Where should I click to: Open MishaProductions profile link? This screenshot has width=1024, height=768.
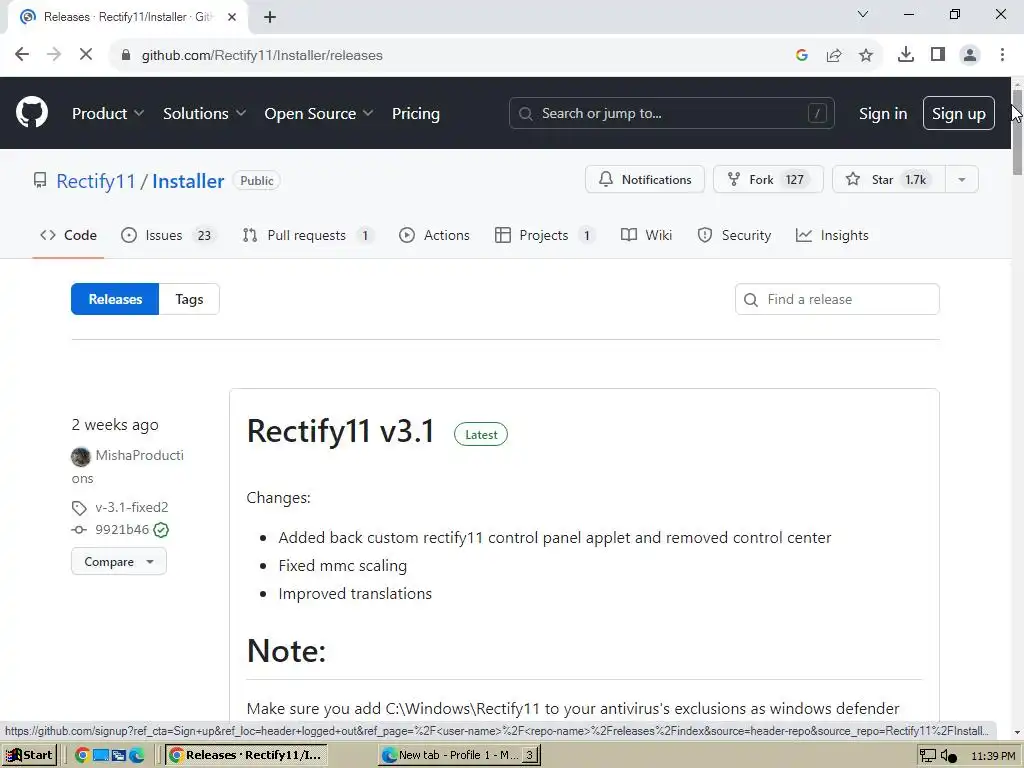[x=140, y=455]
